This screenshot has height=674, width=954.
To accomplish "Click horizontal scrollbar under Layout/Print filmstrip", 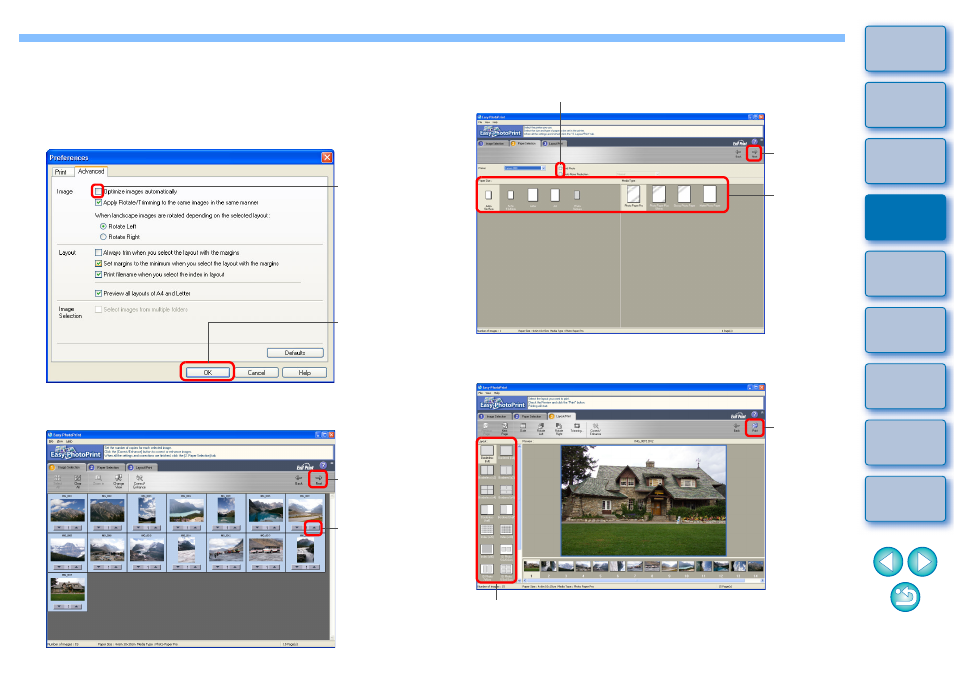I will [x=643, y=580].
